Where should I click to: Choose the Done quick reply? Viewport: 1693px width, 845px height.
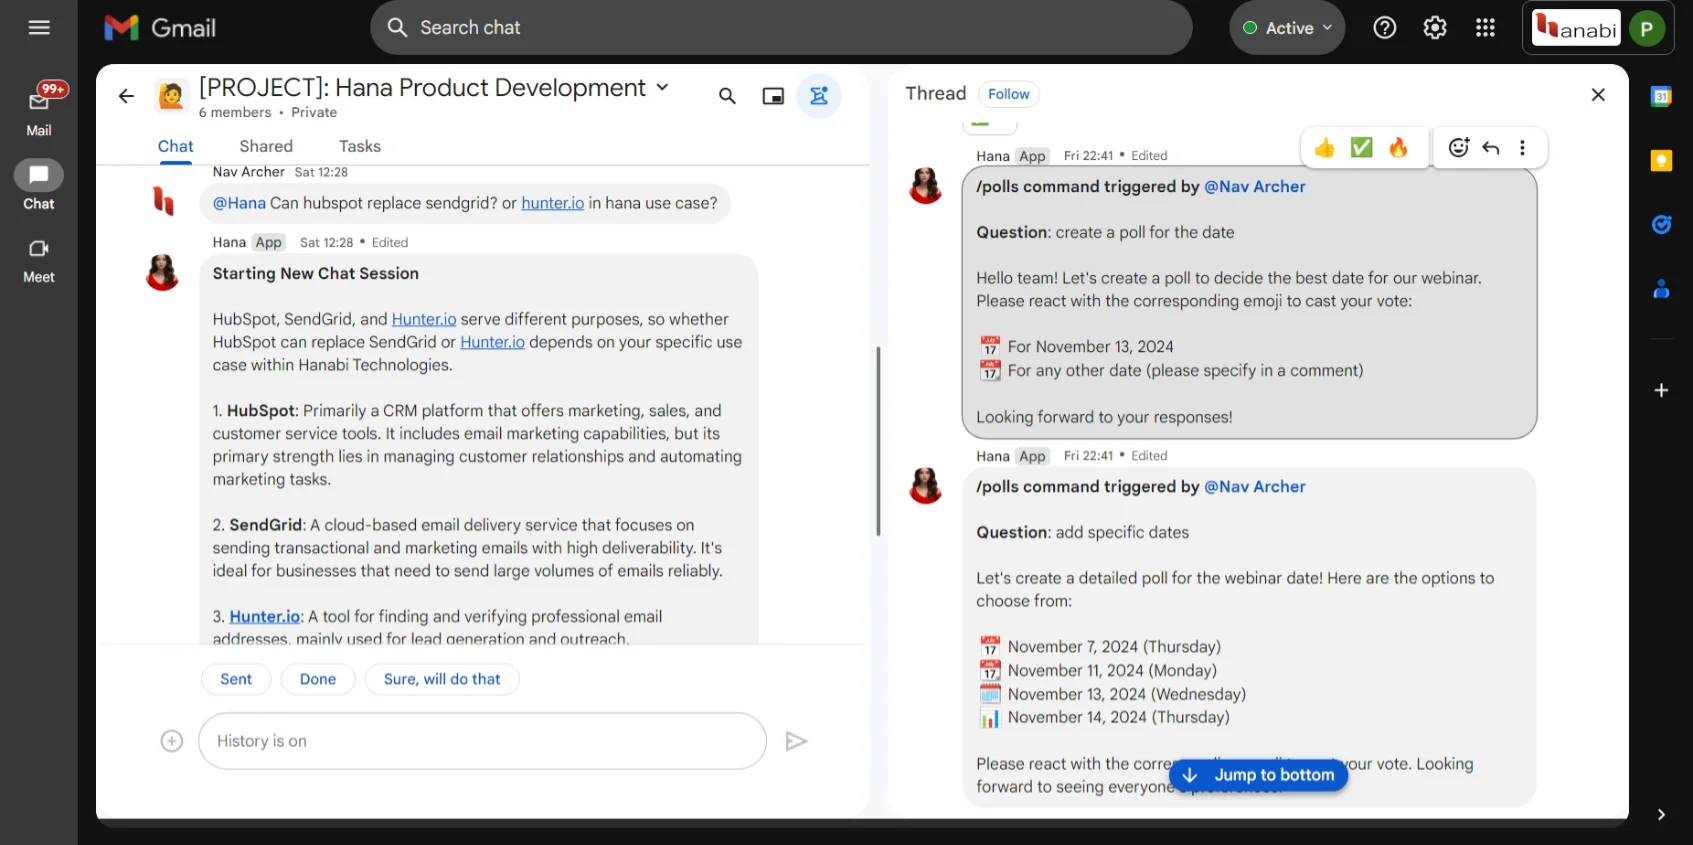(x=318, y=679)
